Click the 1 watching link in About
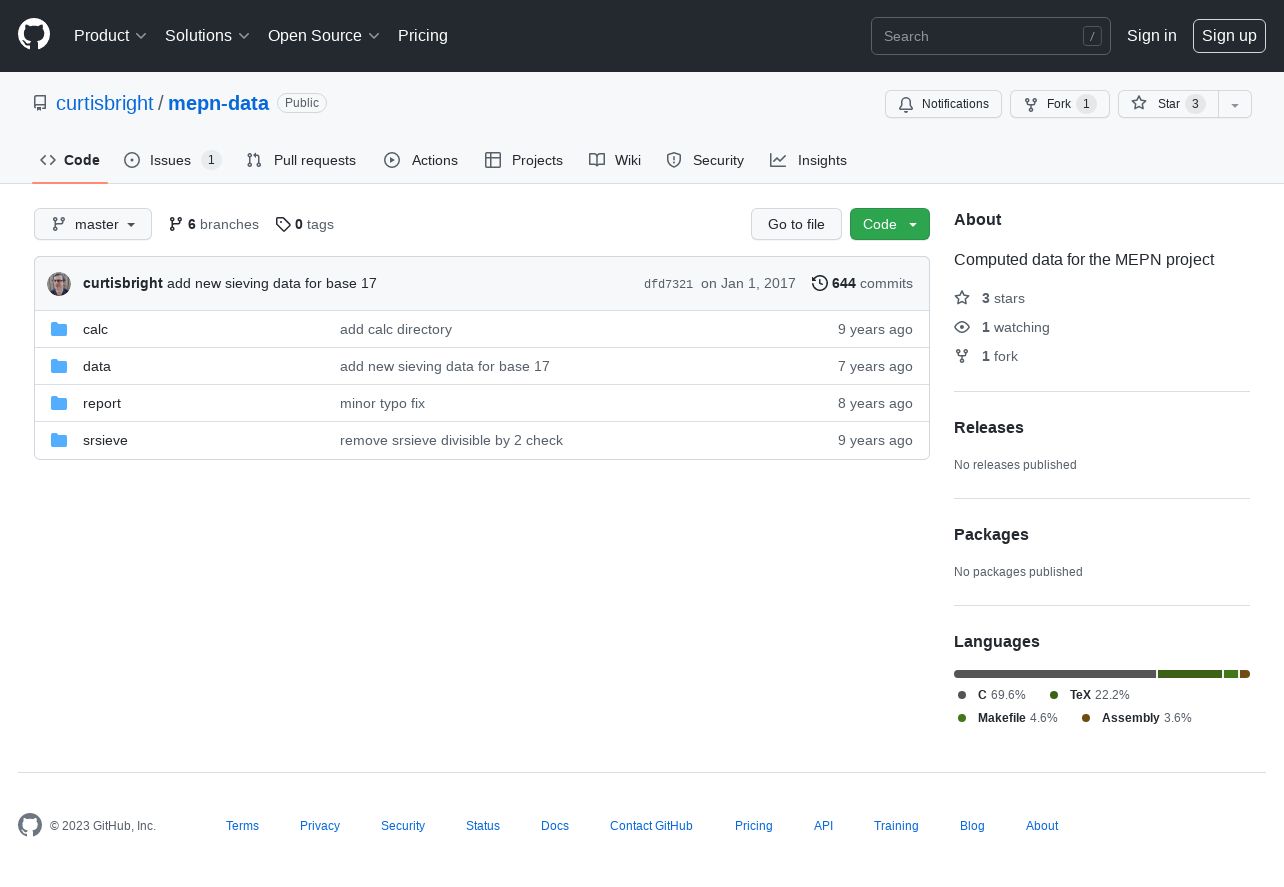Image resolution: width=1284 pixels, height=887 pixels. point(1002,327)
